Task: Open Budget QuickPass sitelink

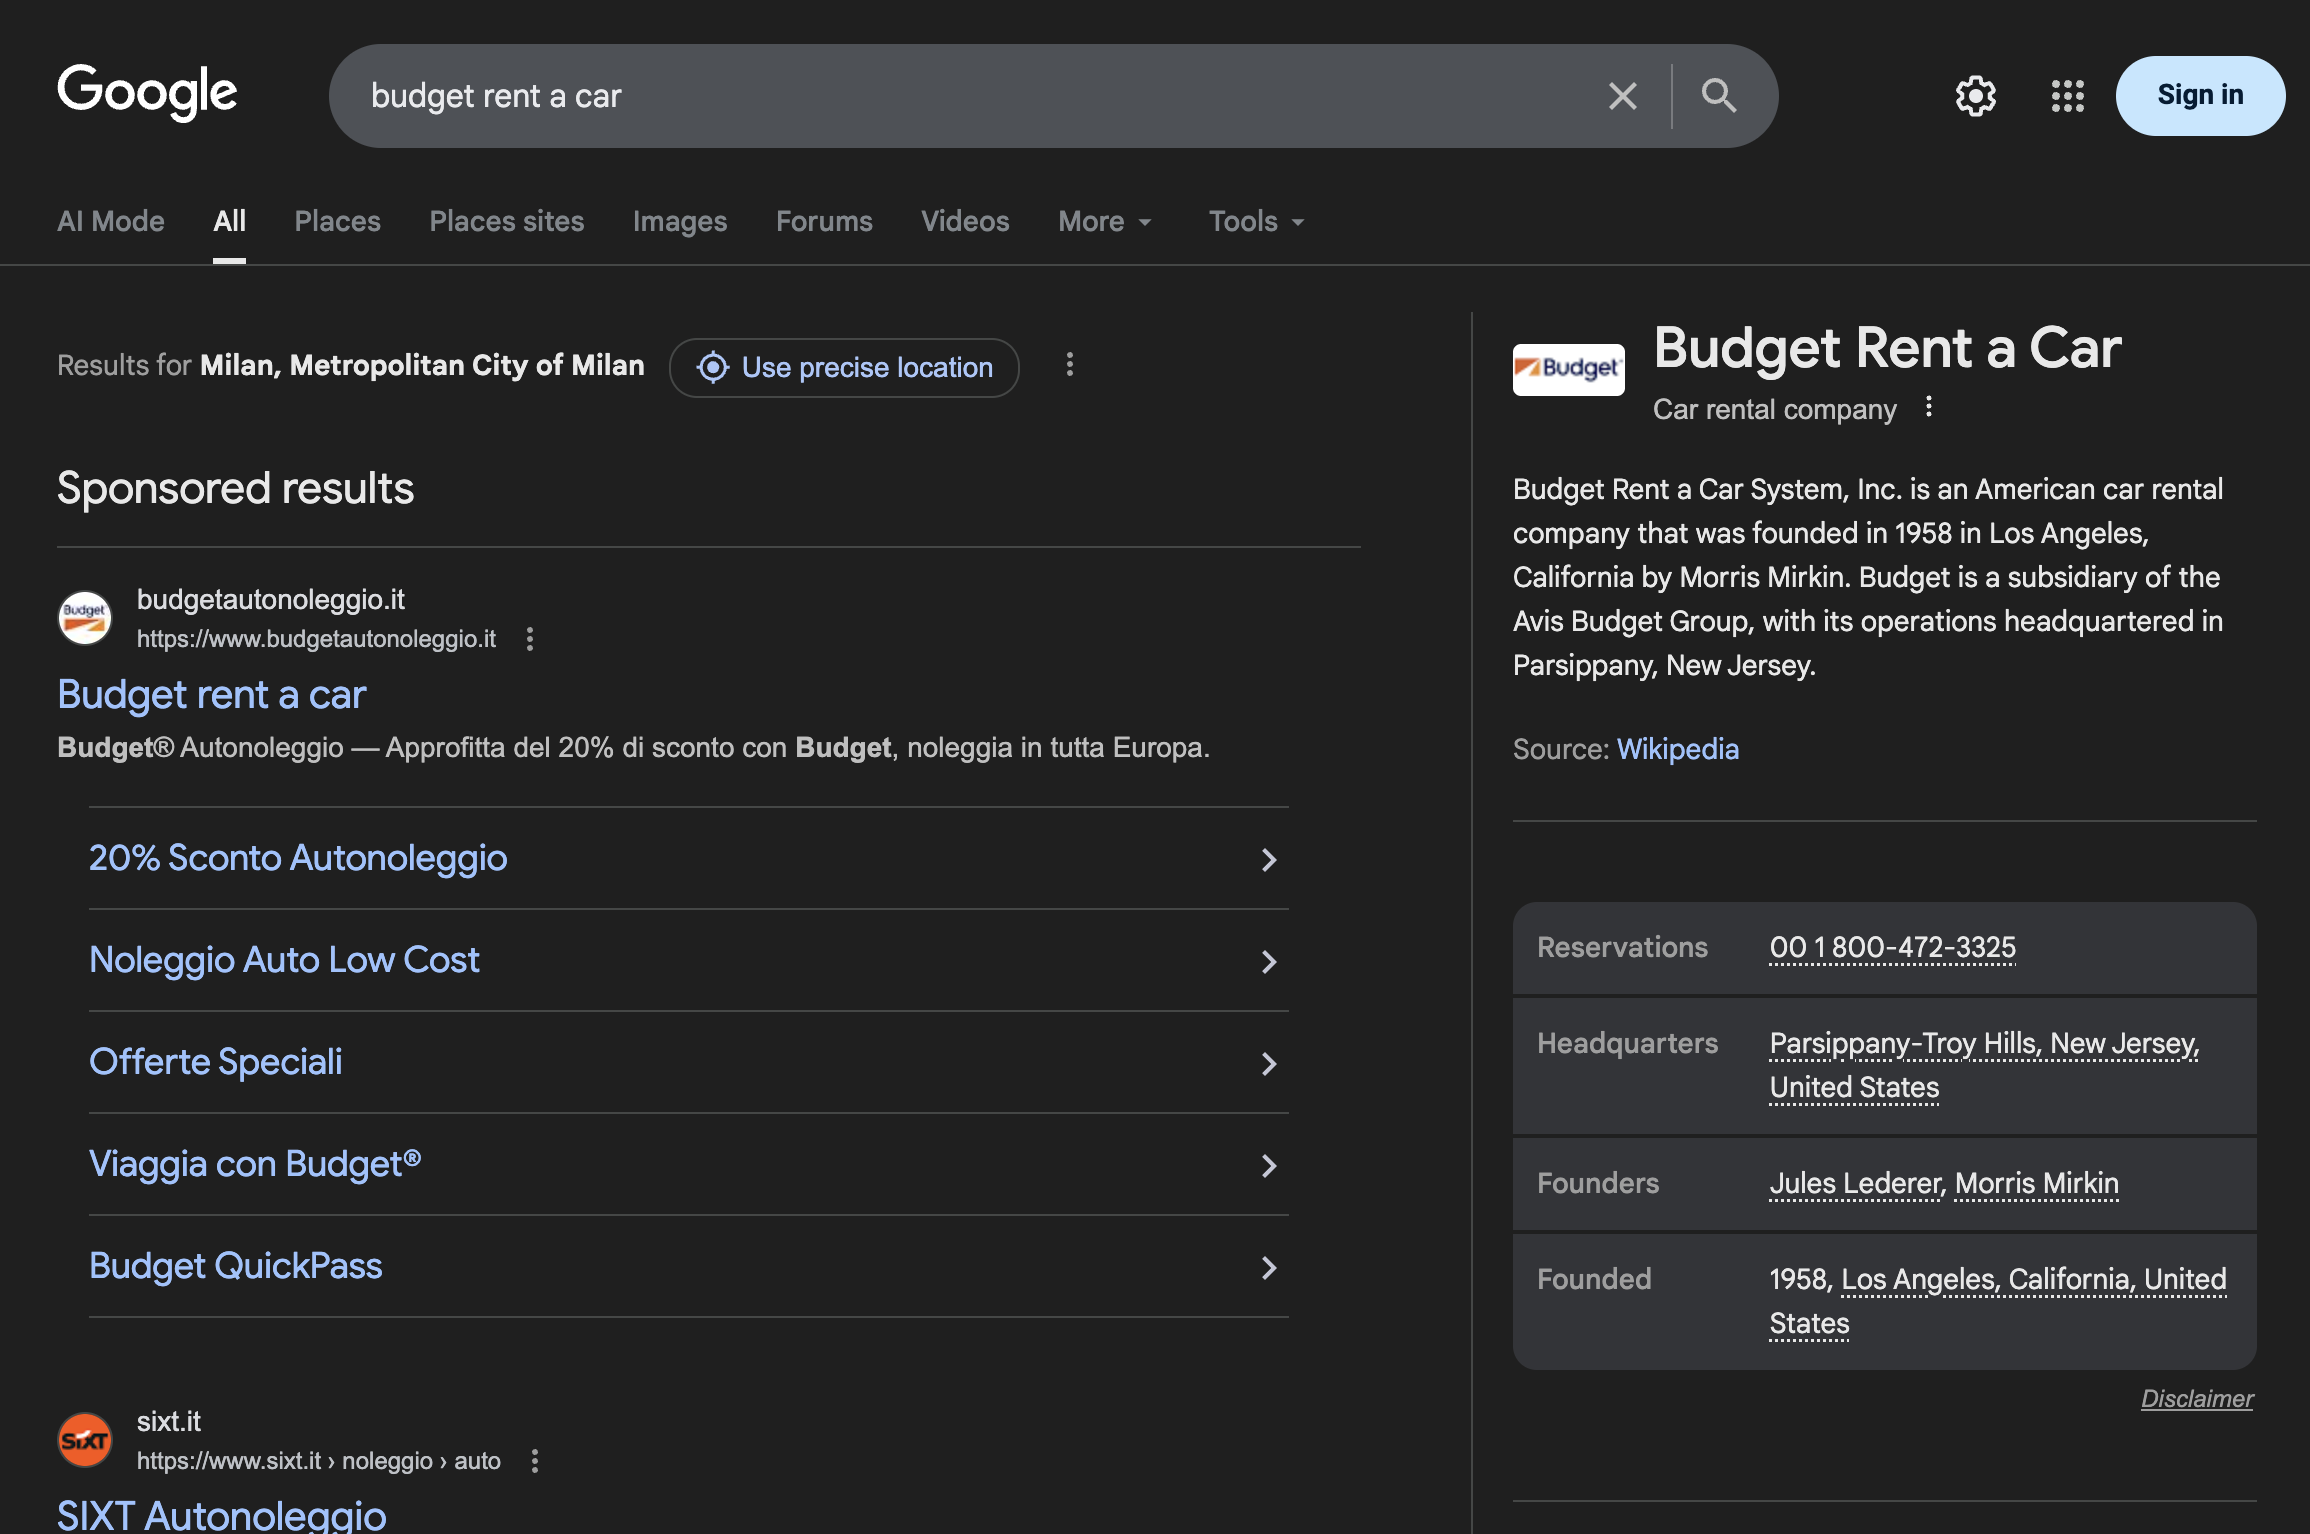Action: (x=236, y=1266)
